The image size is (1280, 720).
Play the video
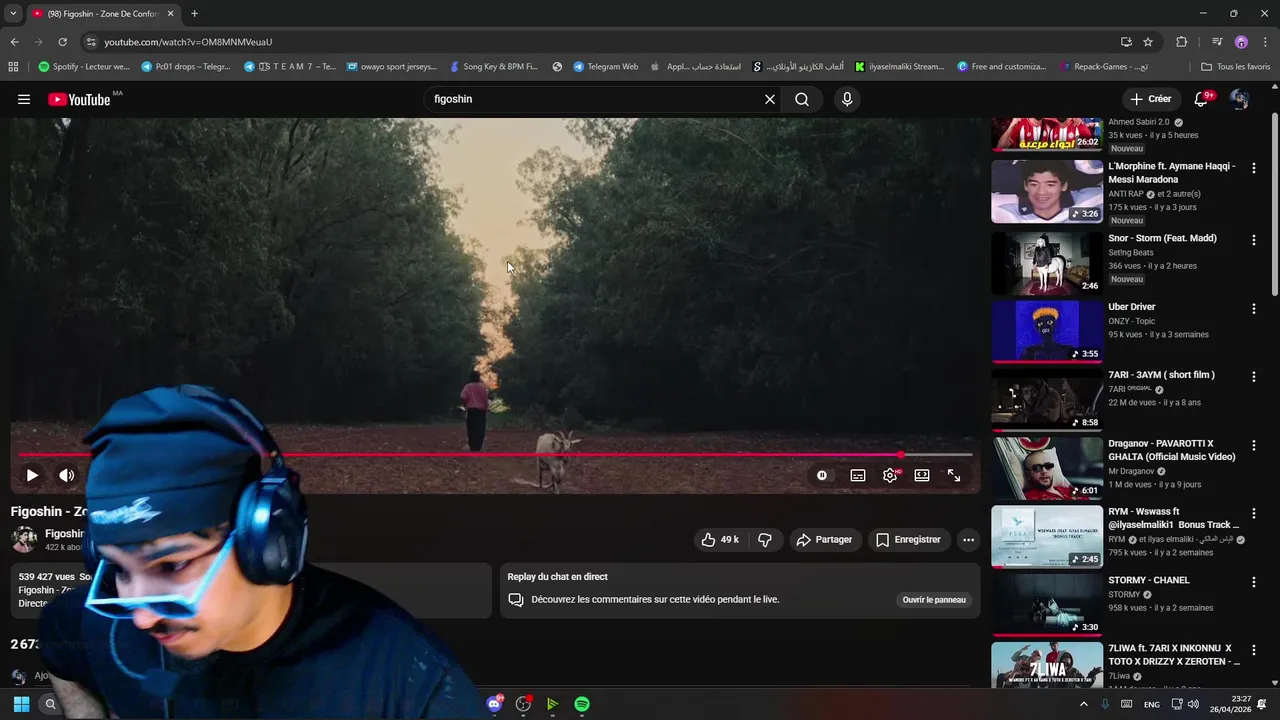(x=32, y=476)
